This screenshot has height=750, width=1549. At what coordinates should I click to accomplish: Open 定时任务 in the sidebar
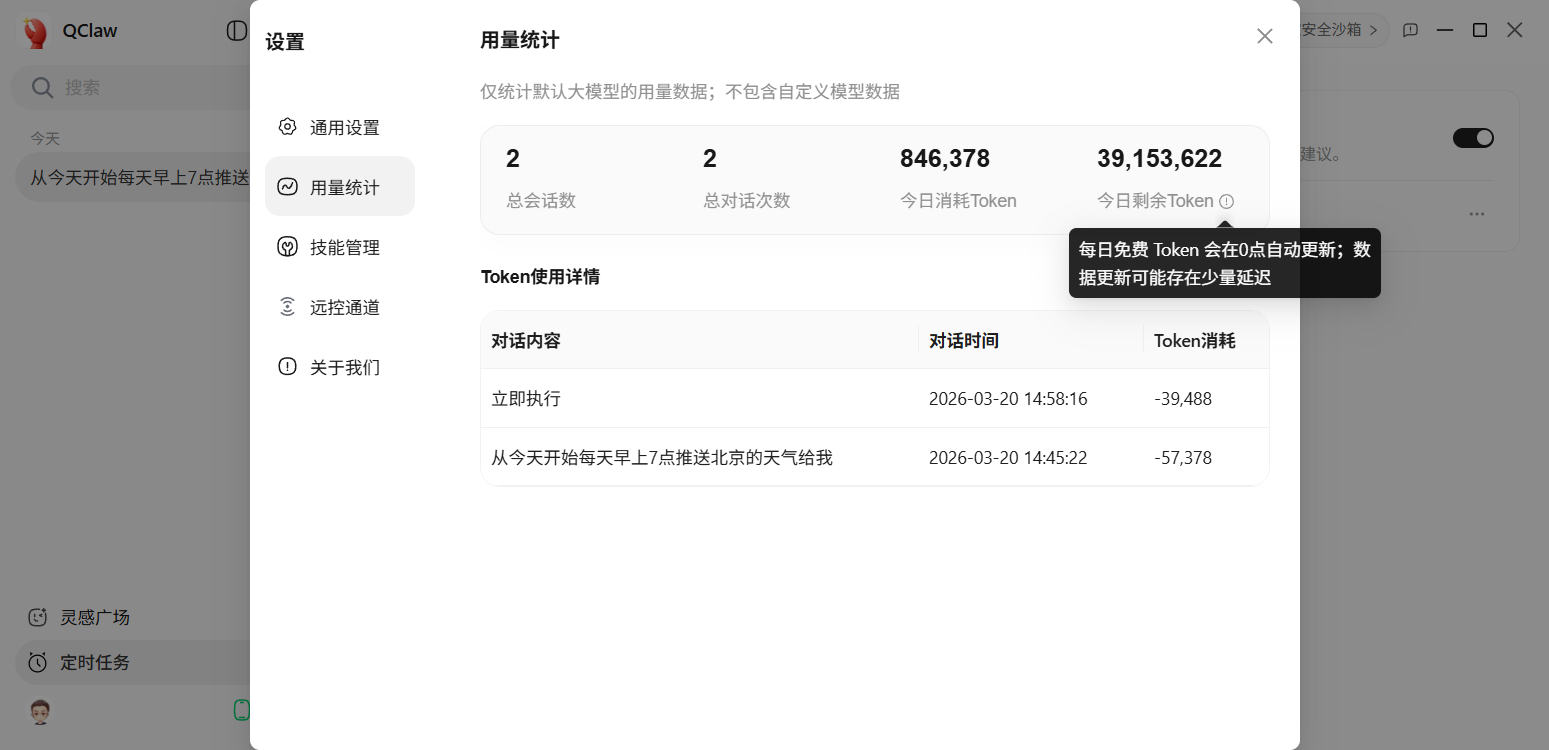pos(132,662)
